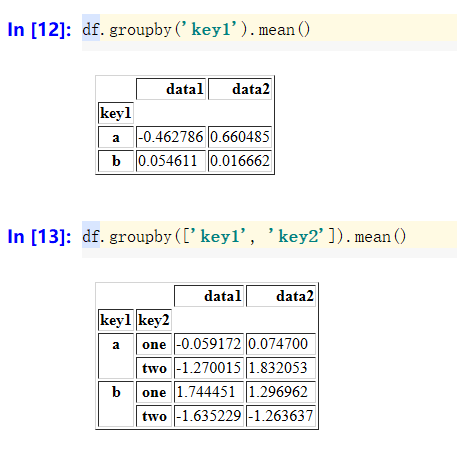Image resolution: width=457 pixels, height=455 pixels.
Task: Select group b cell in second table
Action: coord(116,404)
